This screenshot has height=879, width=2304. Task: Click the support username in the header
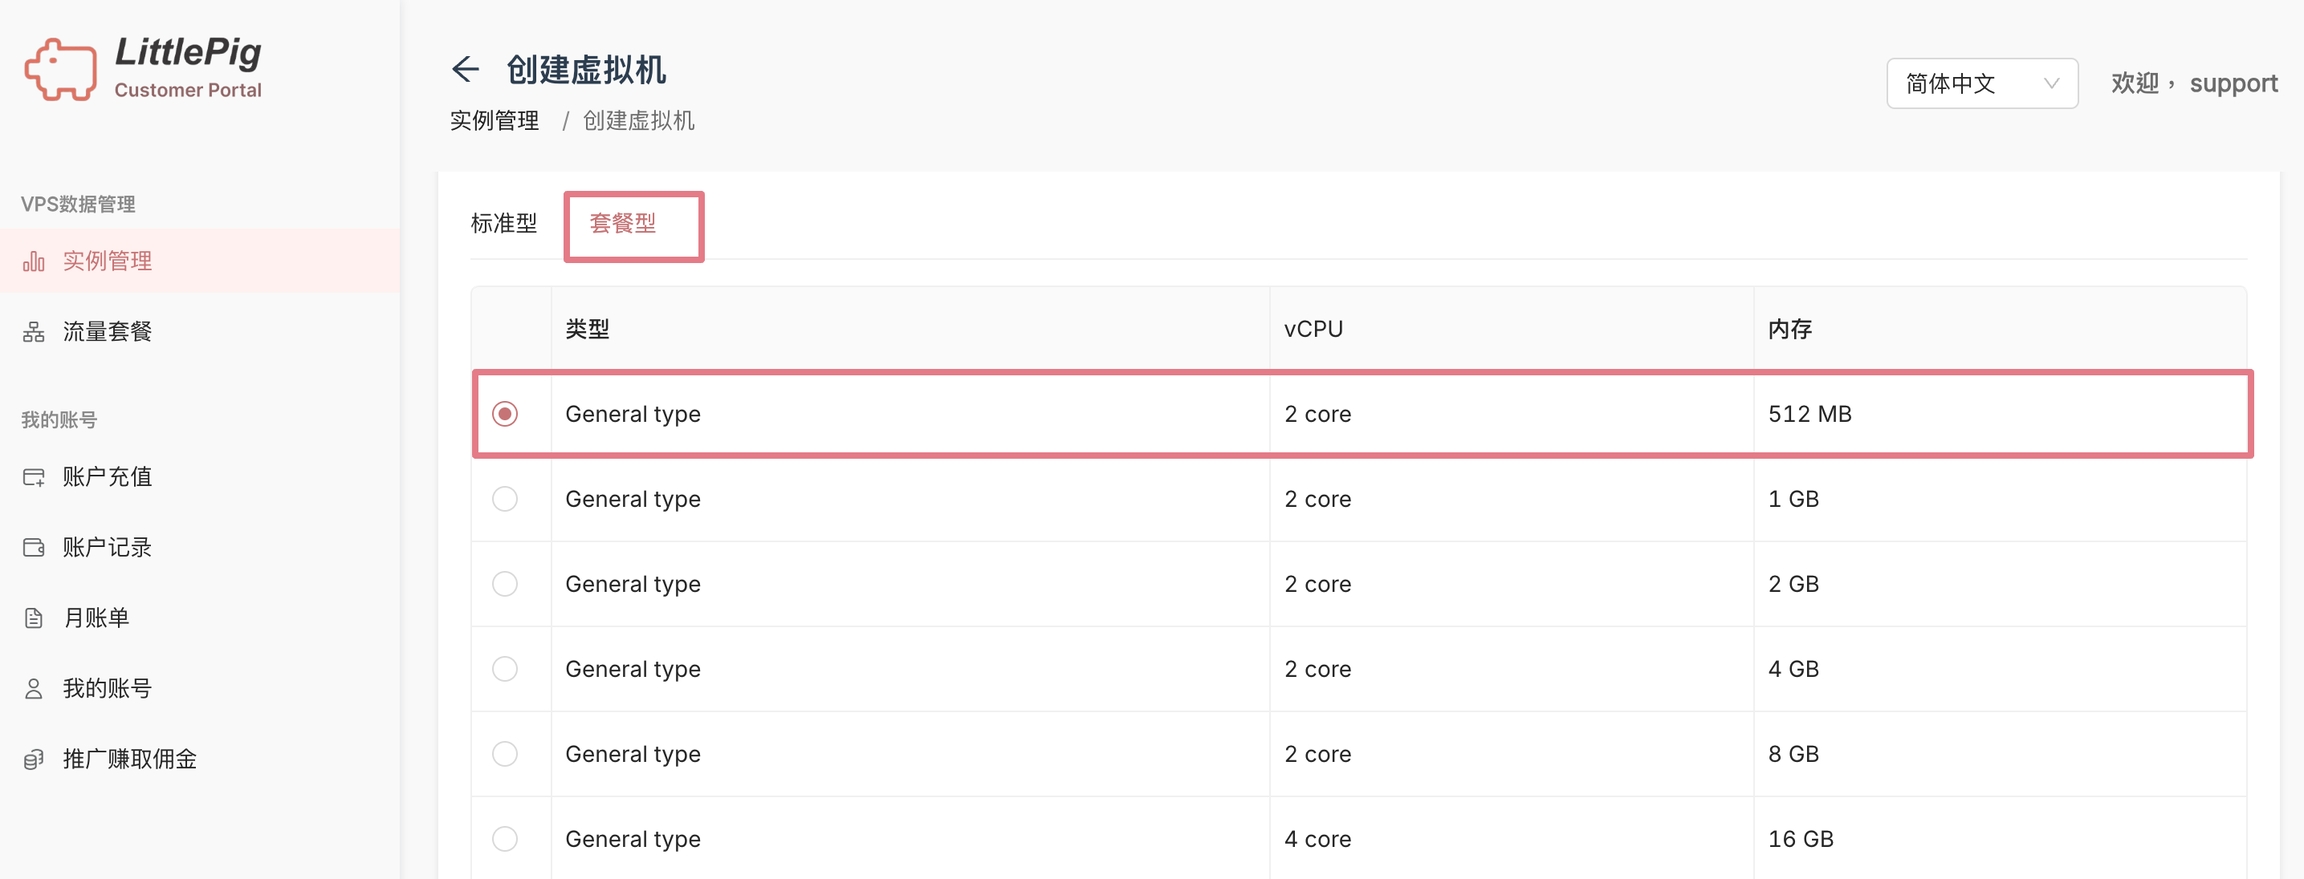tap(2233, 83)
